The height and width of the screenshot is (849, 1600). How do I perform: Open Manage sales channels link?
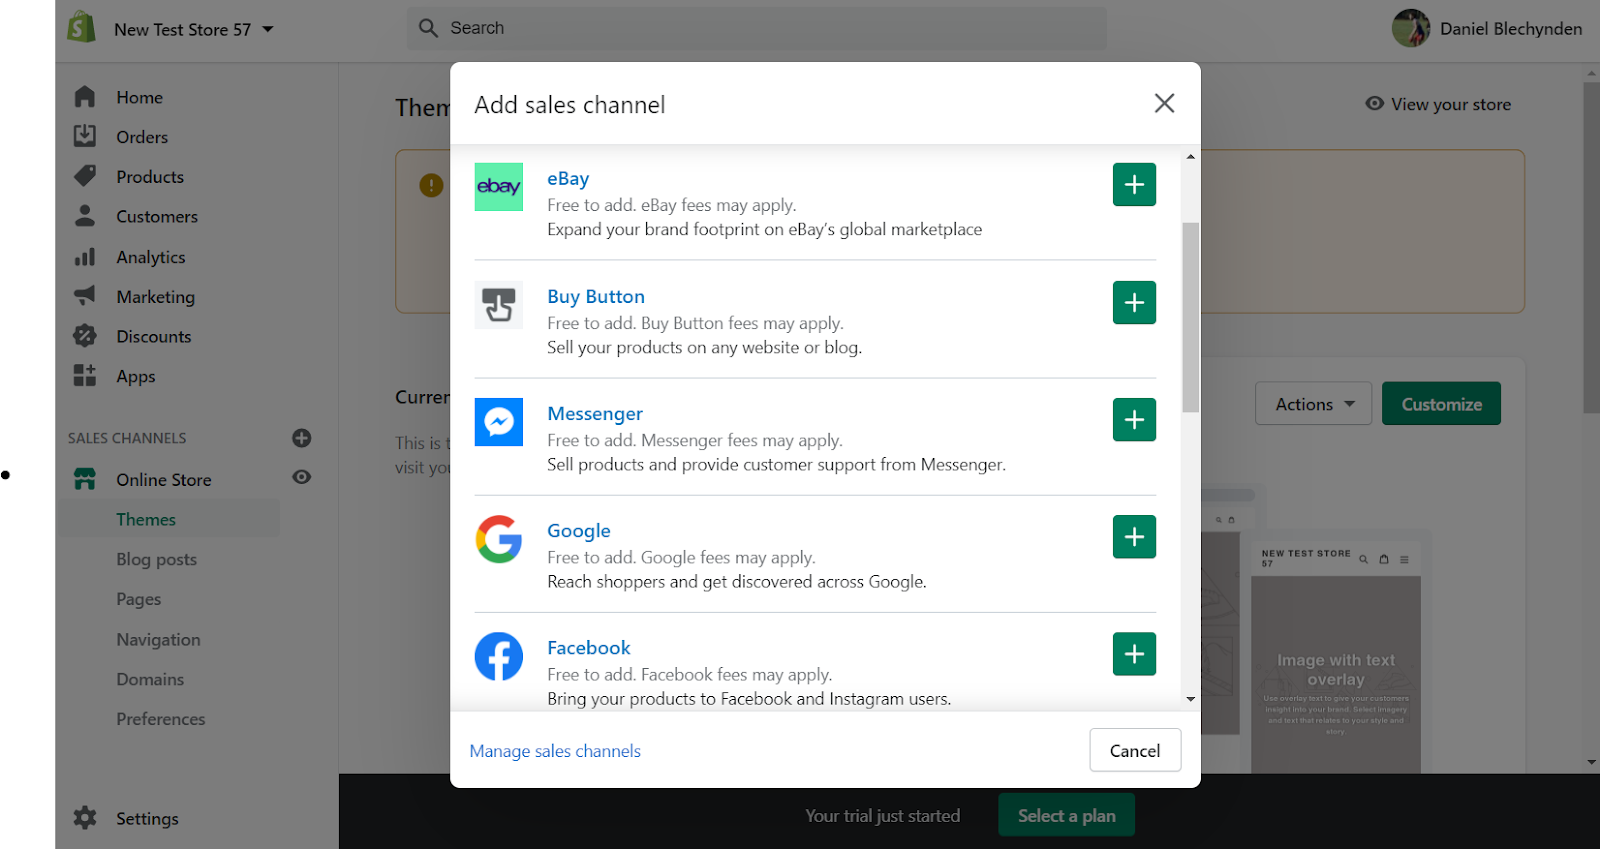point(555,751)
